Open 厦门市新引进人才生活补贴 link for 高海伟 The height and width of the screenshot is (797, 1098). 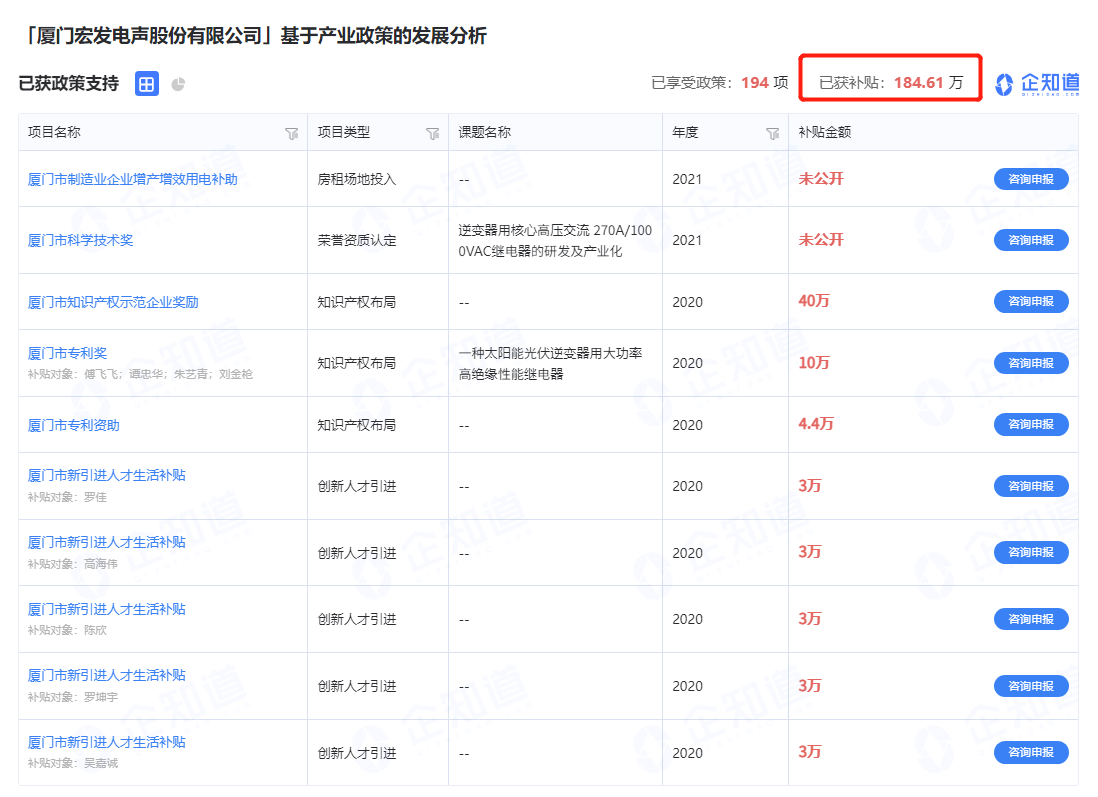(x=106, y=542)
